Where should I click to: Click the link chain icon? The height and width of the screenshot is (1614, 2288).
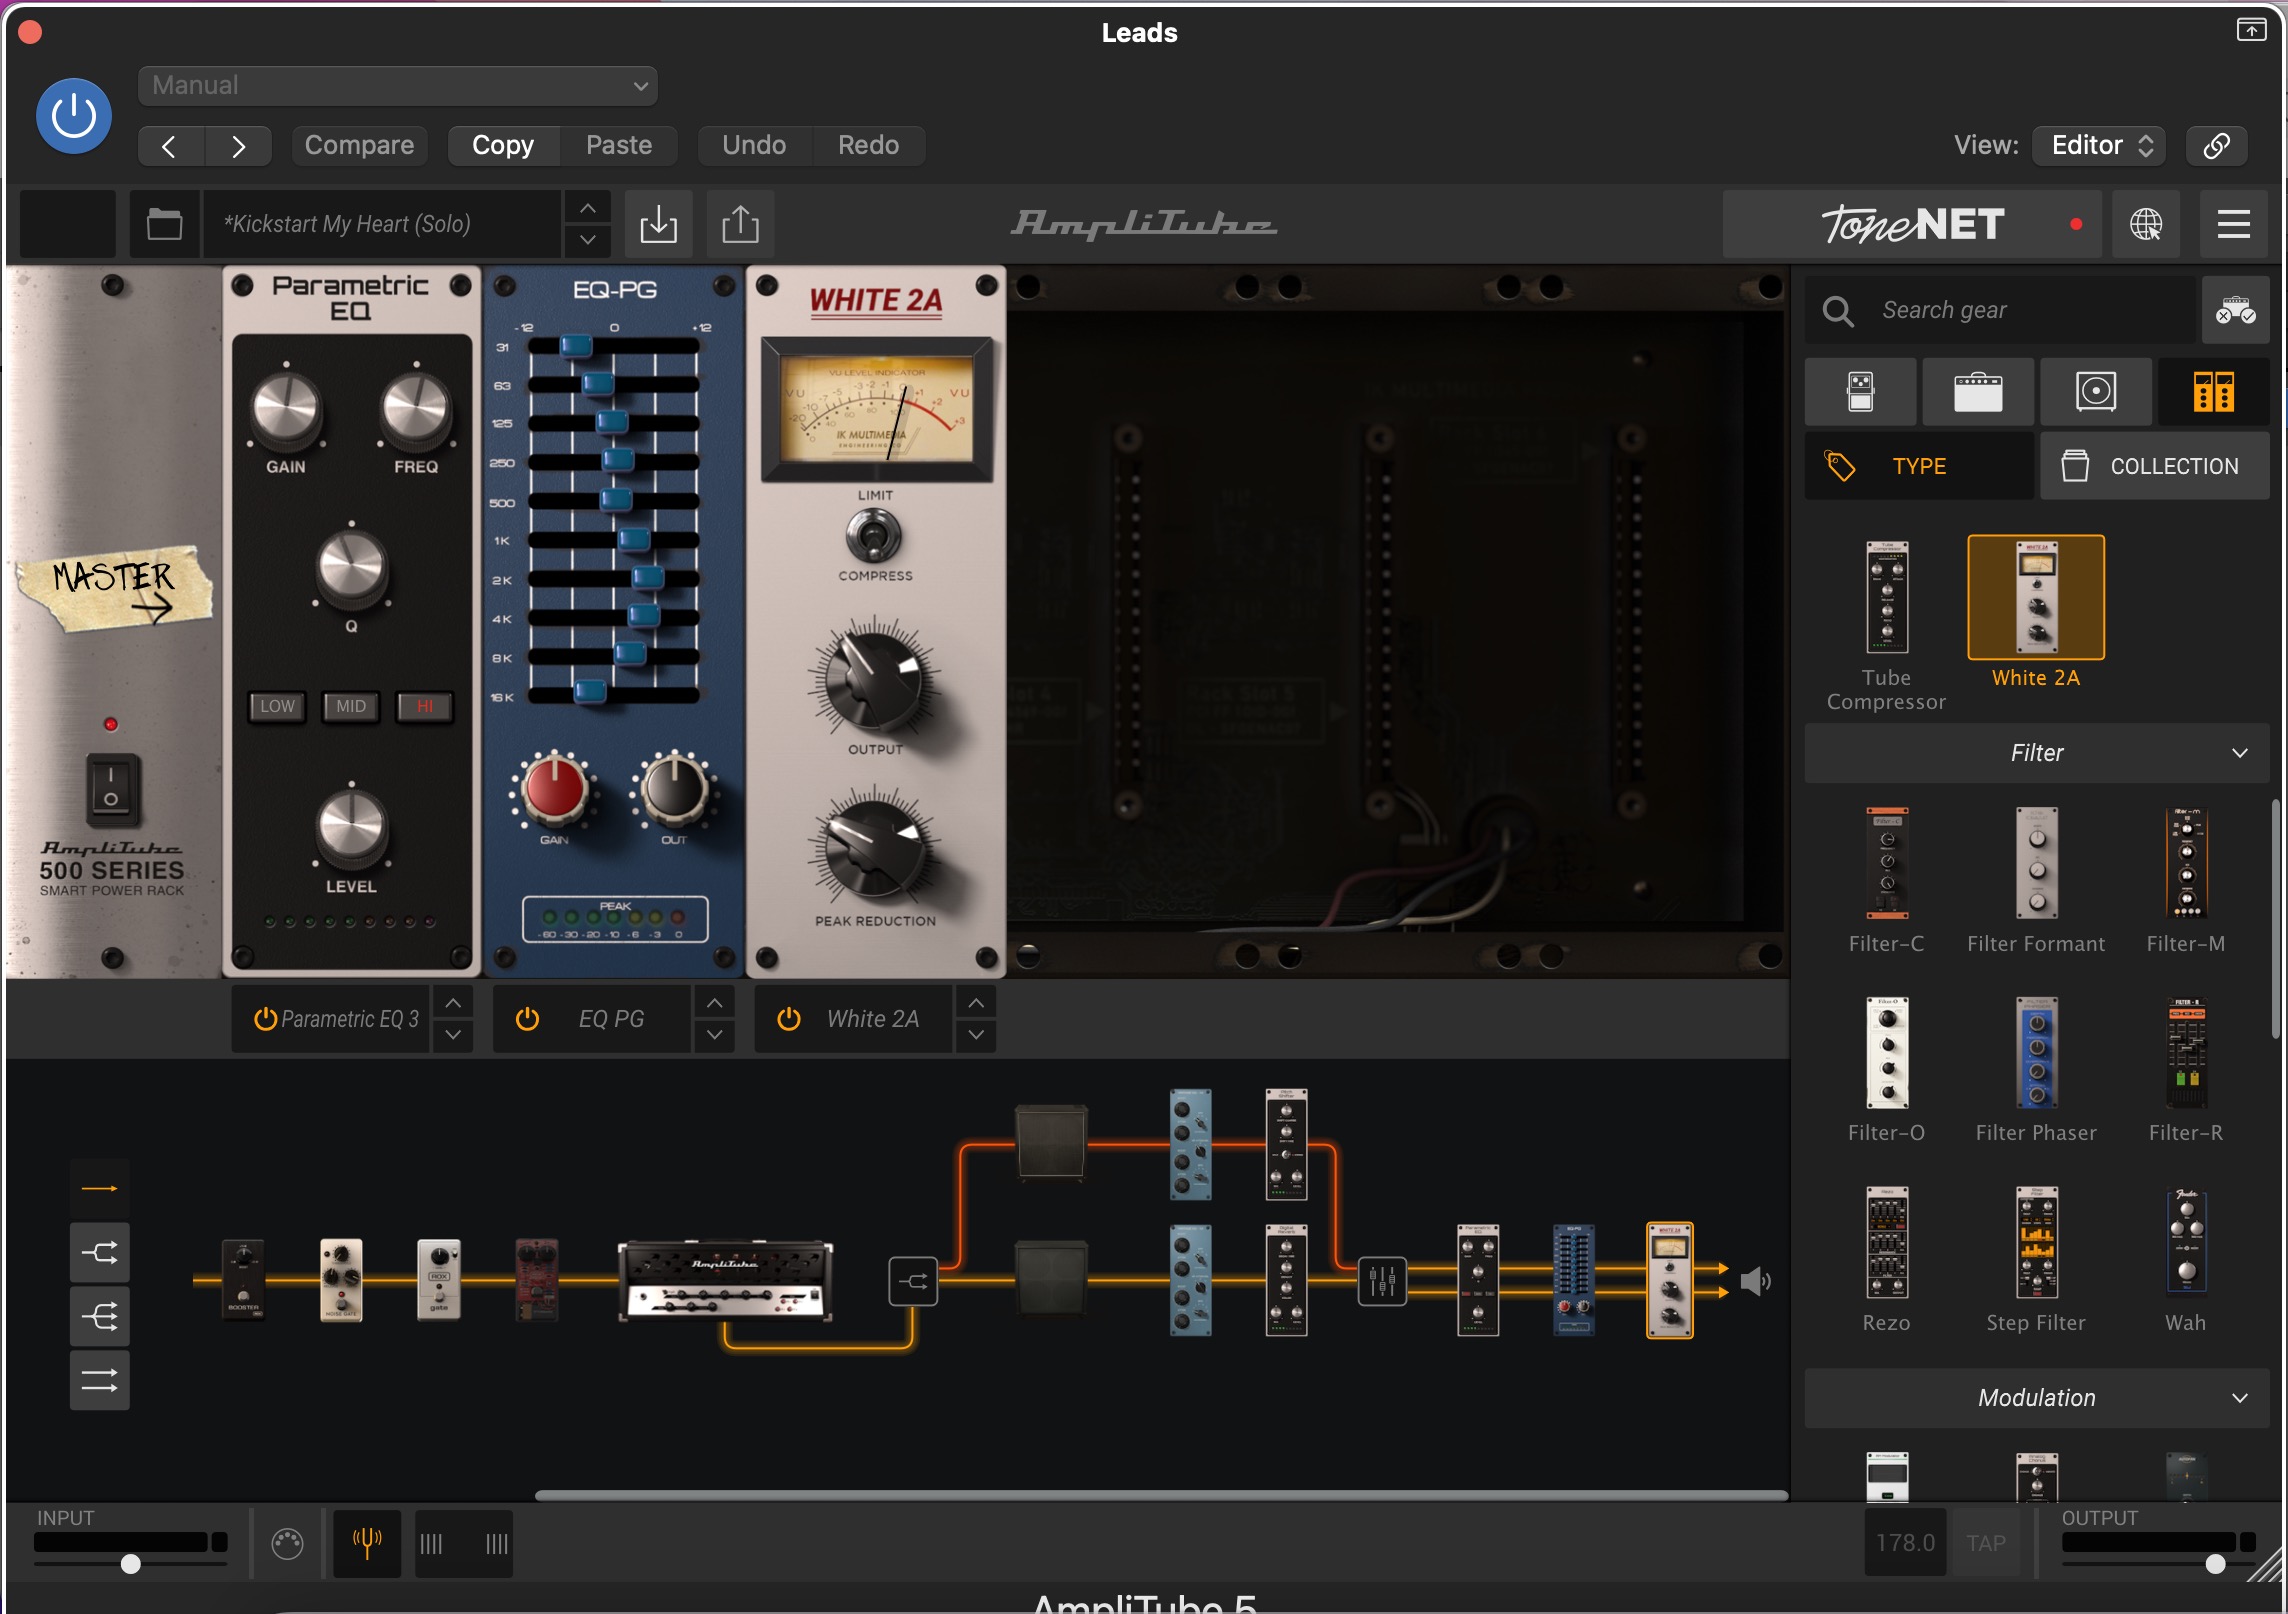click(2217, 146)
